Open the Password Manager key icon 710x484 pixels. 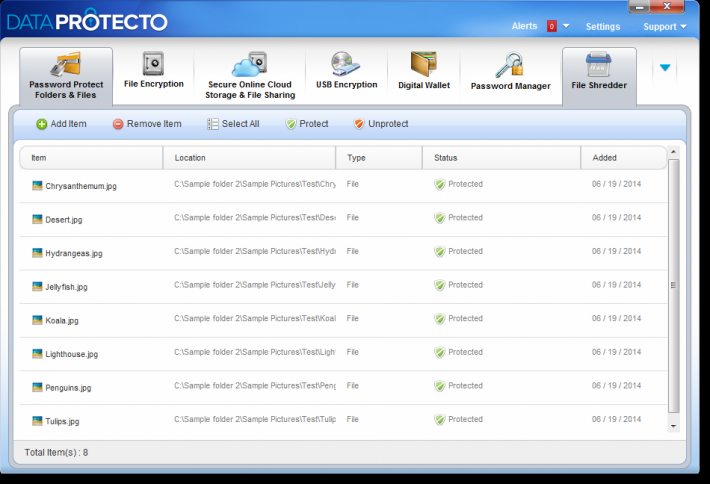[x=509, y=65]
